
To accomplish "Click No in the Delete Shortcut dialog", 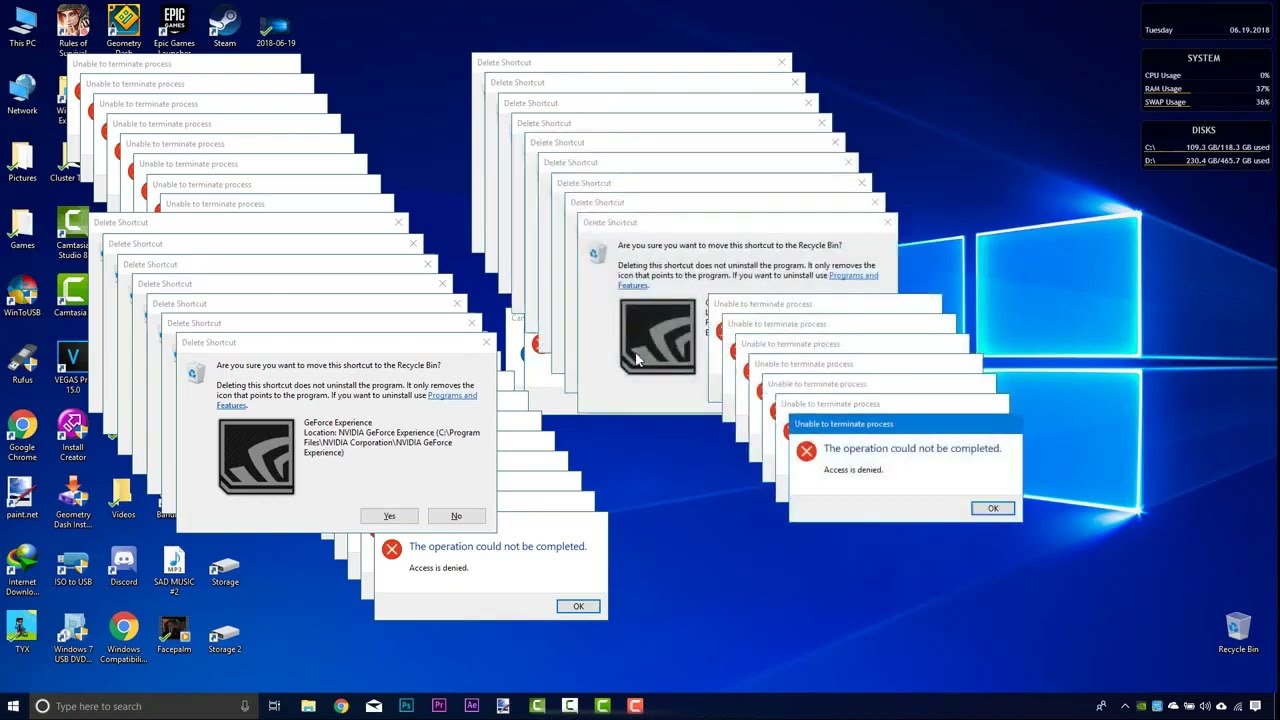I will tap(456, 516).
